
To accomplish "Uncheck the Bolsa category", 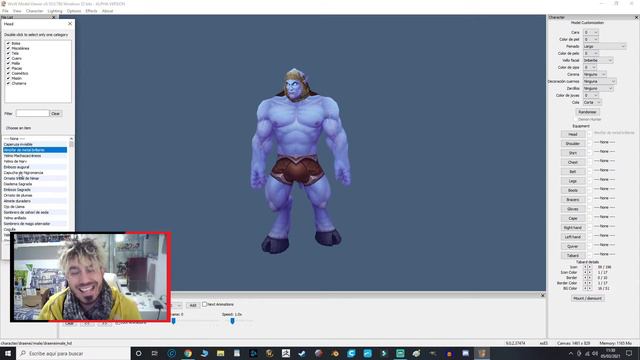I will tap(8, 43).
